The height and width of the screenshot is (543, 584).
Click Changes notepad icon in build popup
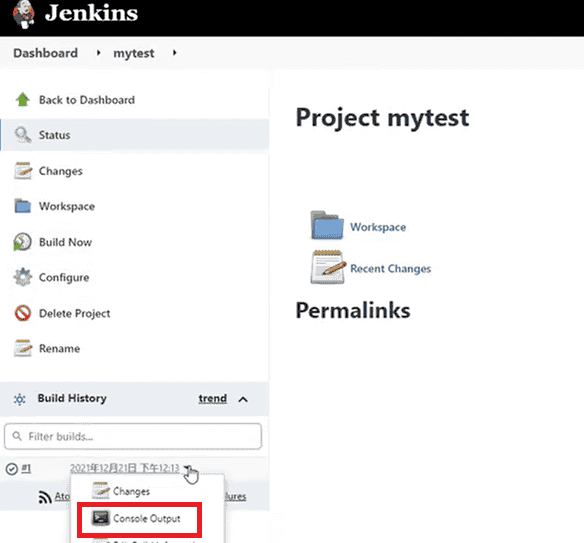coord(101,490)
